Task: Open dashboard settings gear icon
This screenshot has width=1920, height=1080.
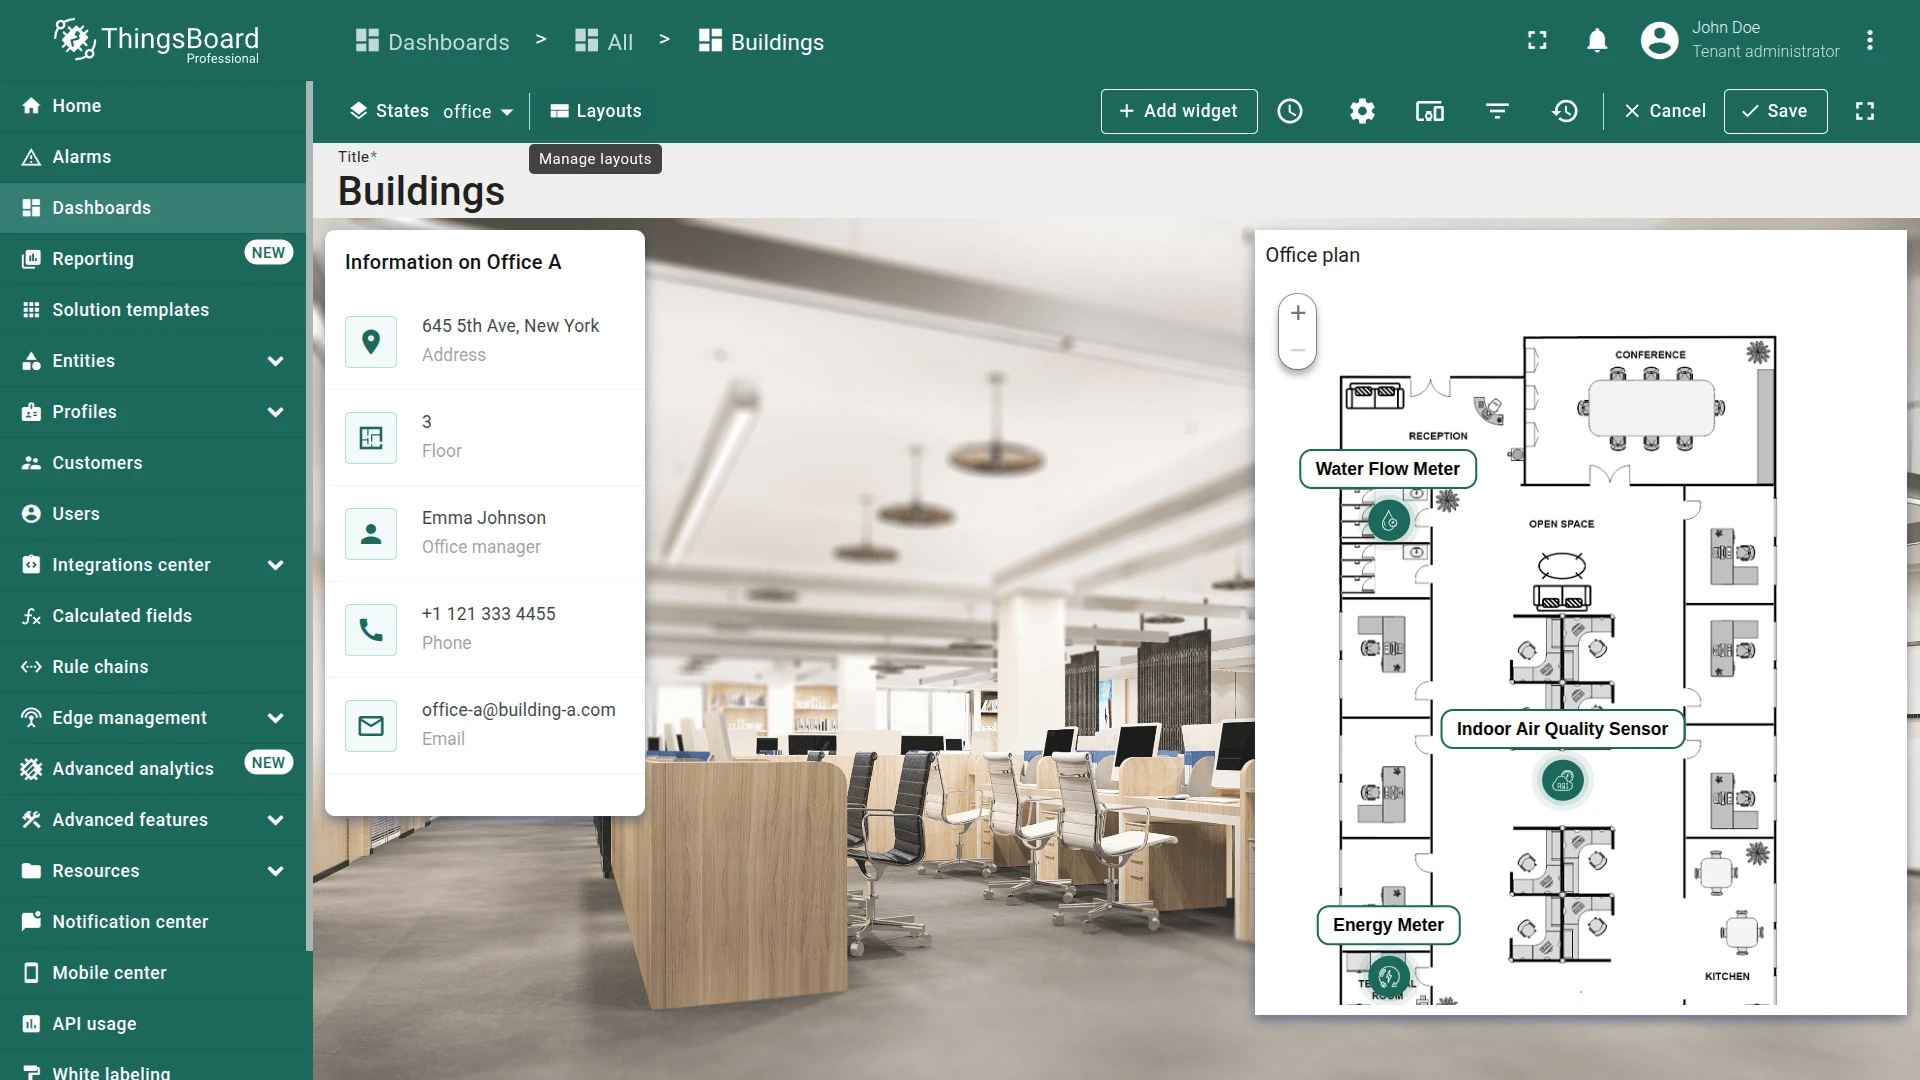Action: click(1362, 111)
